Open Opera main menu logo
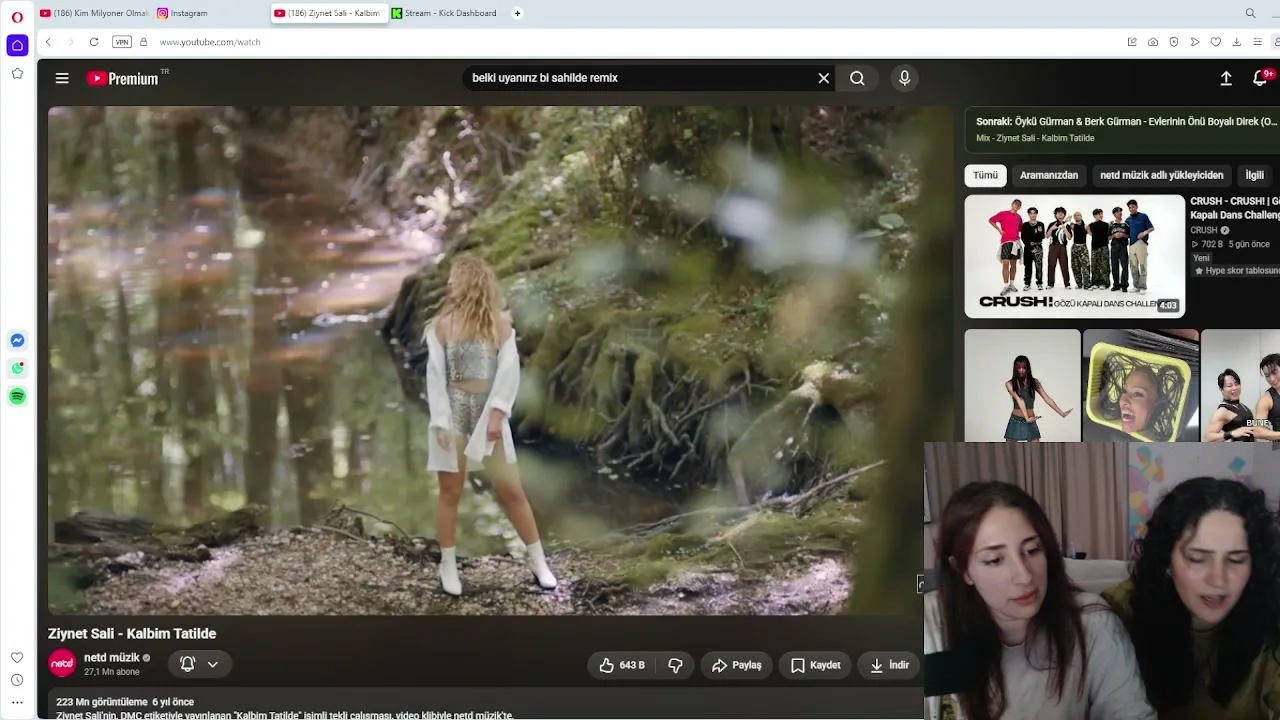Viewport: 1280px width, 720px height. click(x=17, y=17)
